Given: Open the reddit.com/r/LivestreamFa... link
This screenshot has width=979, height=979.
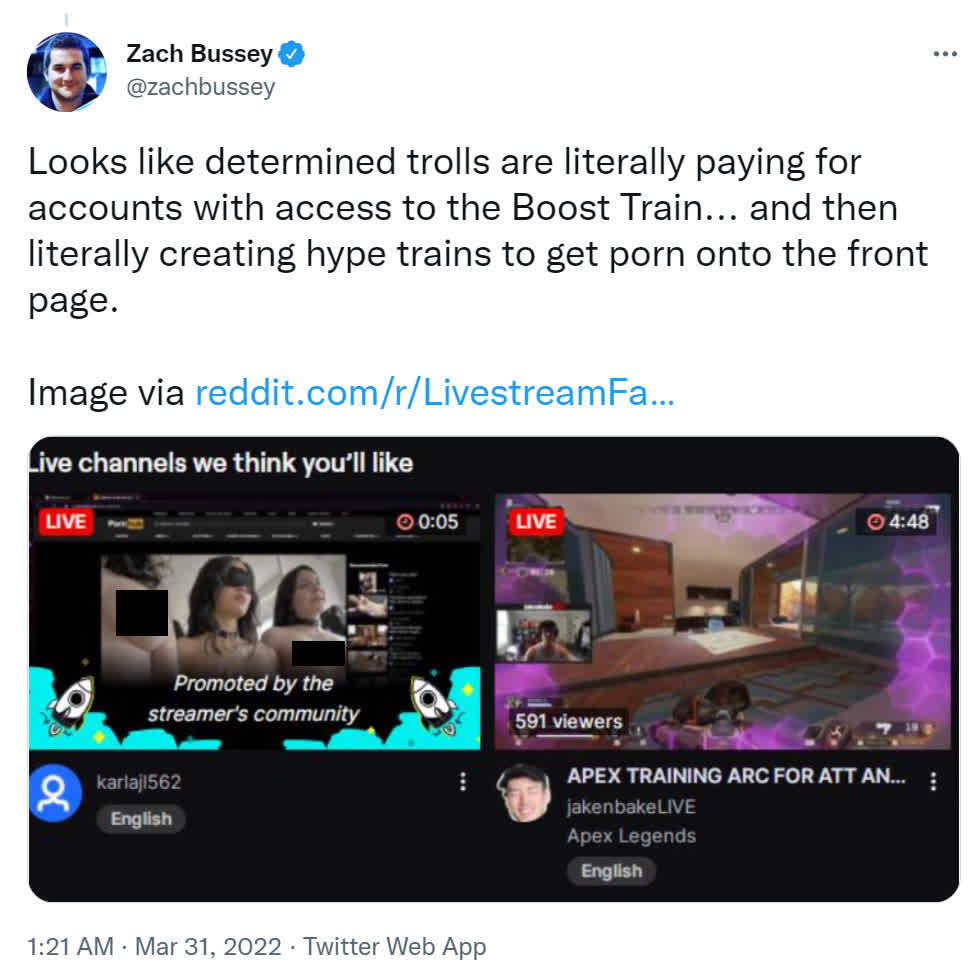Looking at the screenshot, I should coord(435,393).
